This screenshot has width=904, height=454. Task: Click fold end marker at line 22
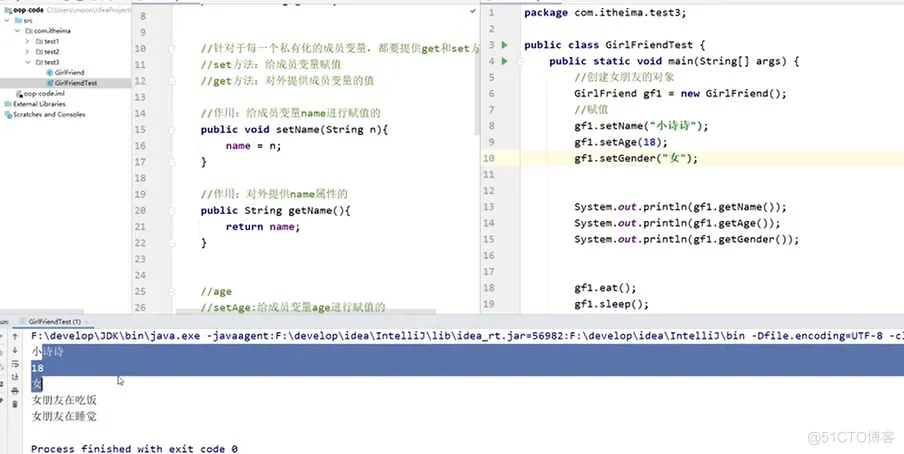(172, 243)
